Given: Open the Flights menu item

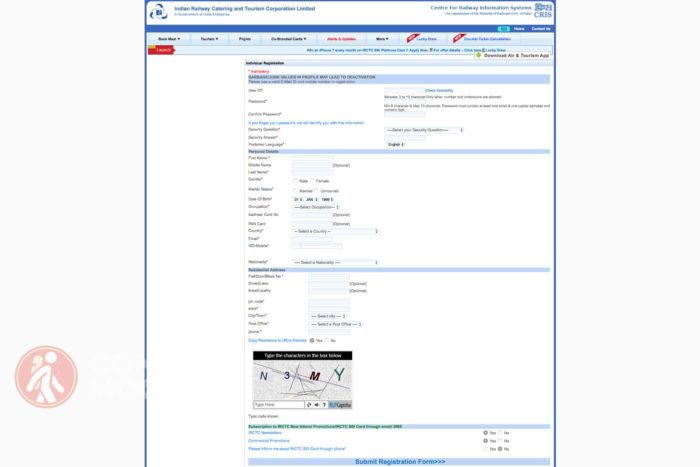Looking at the screenshot, I should click(245, 39).
